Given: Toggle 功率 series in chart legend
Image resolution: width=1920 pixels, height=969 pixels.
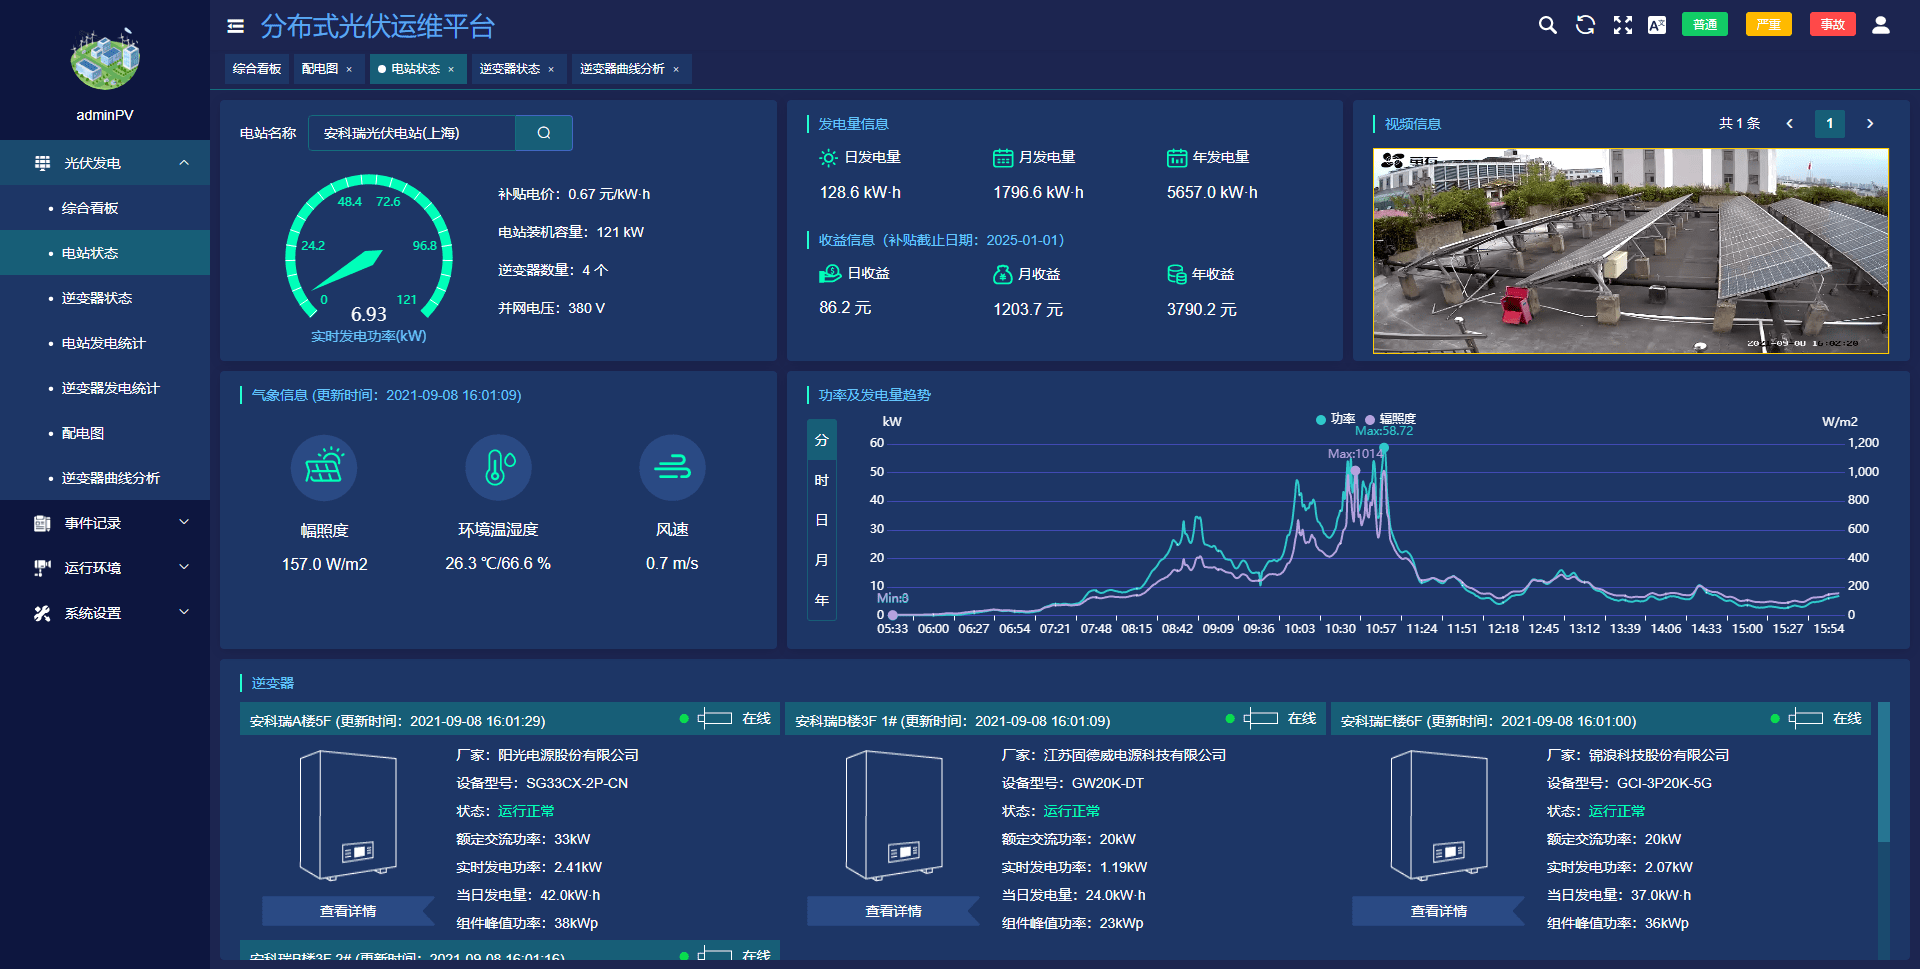Looking at the screenshot, I should point(1336,419).
